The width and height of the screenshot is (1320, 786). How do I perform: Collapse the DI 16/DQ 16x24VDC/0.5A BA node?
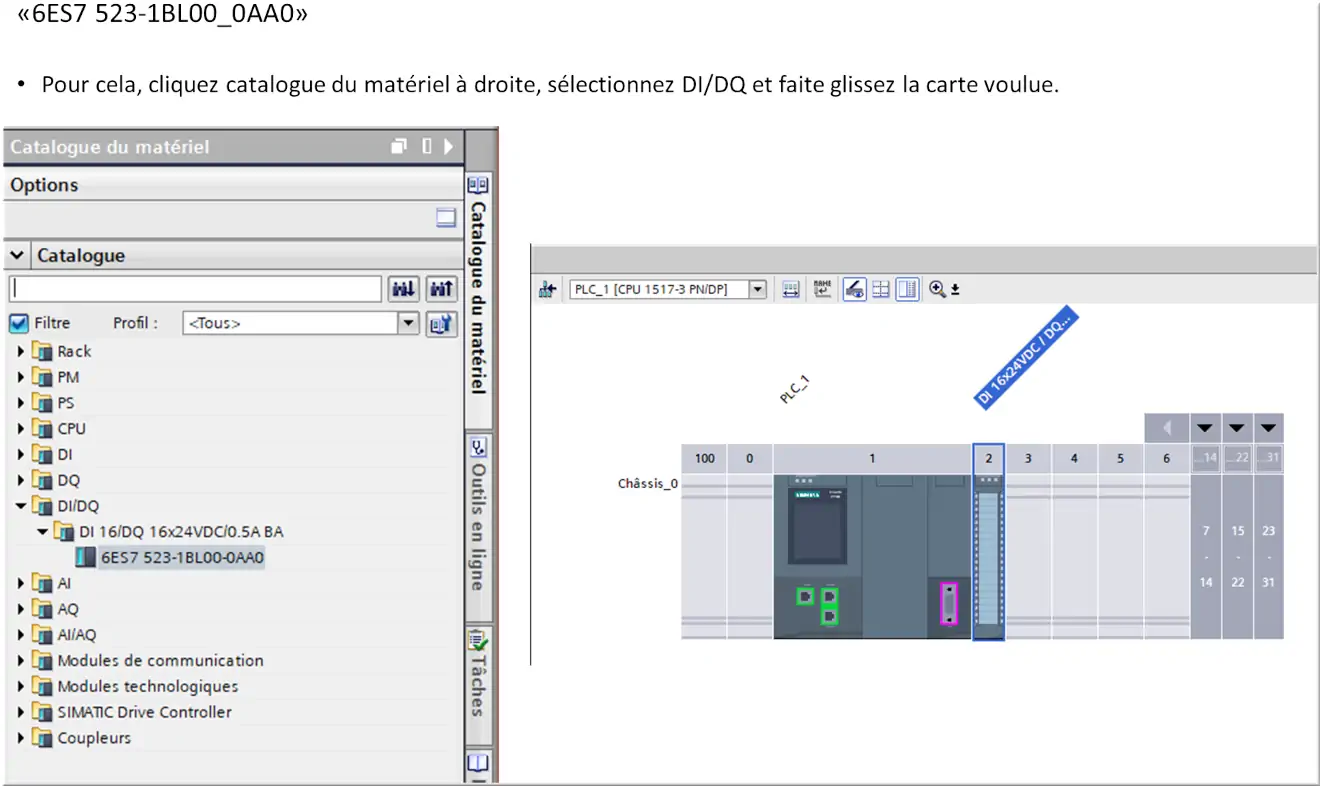click(x=43, y=531)
